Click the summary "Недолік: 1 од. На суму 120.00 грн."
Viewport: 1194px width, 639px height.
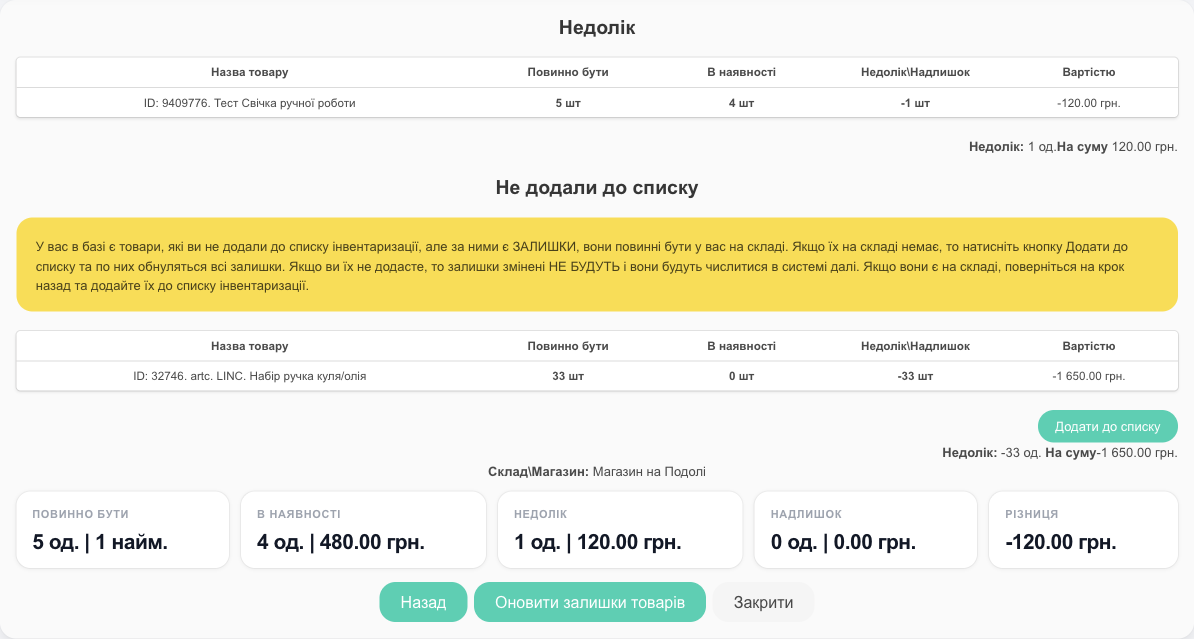click(x=1073, y=147)
